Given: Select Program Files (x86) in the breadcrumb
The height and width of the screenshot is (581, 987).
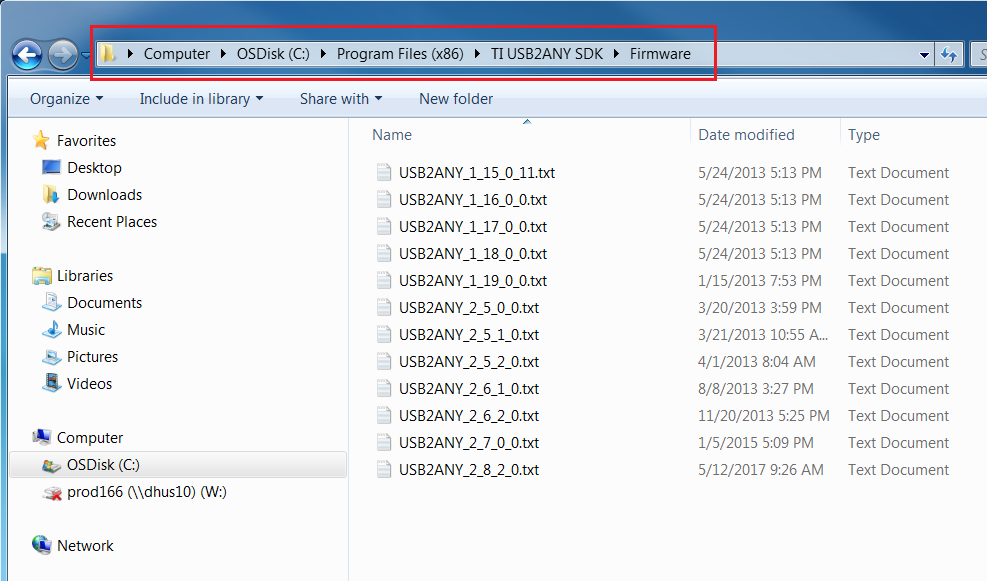Looking at the screenshot, I should 400,54.
